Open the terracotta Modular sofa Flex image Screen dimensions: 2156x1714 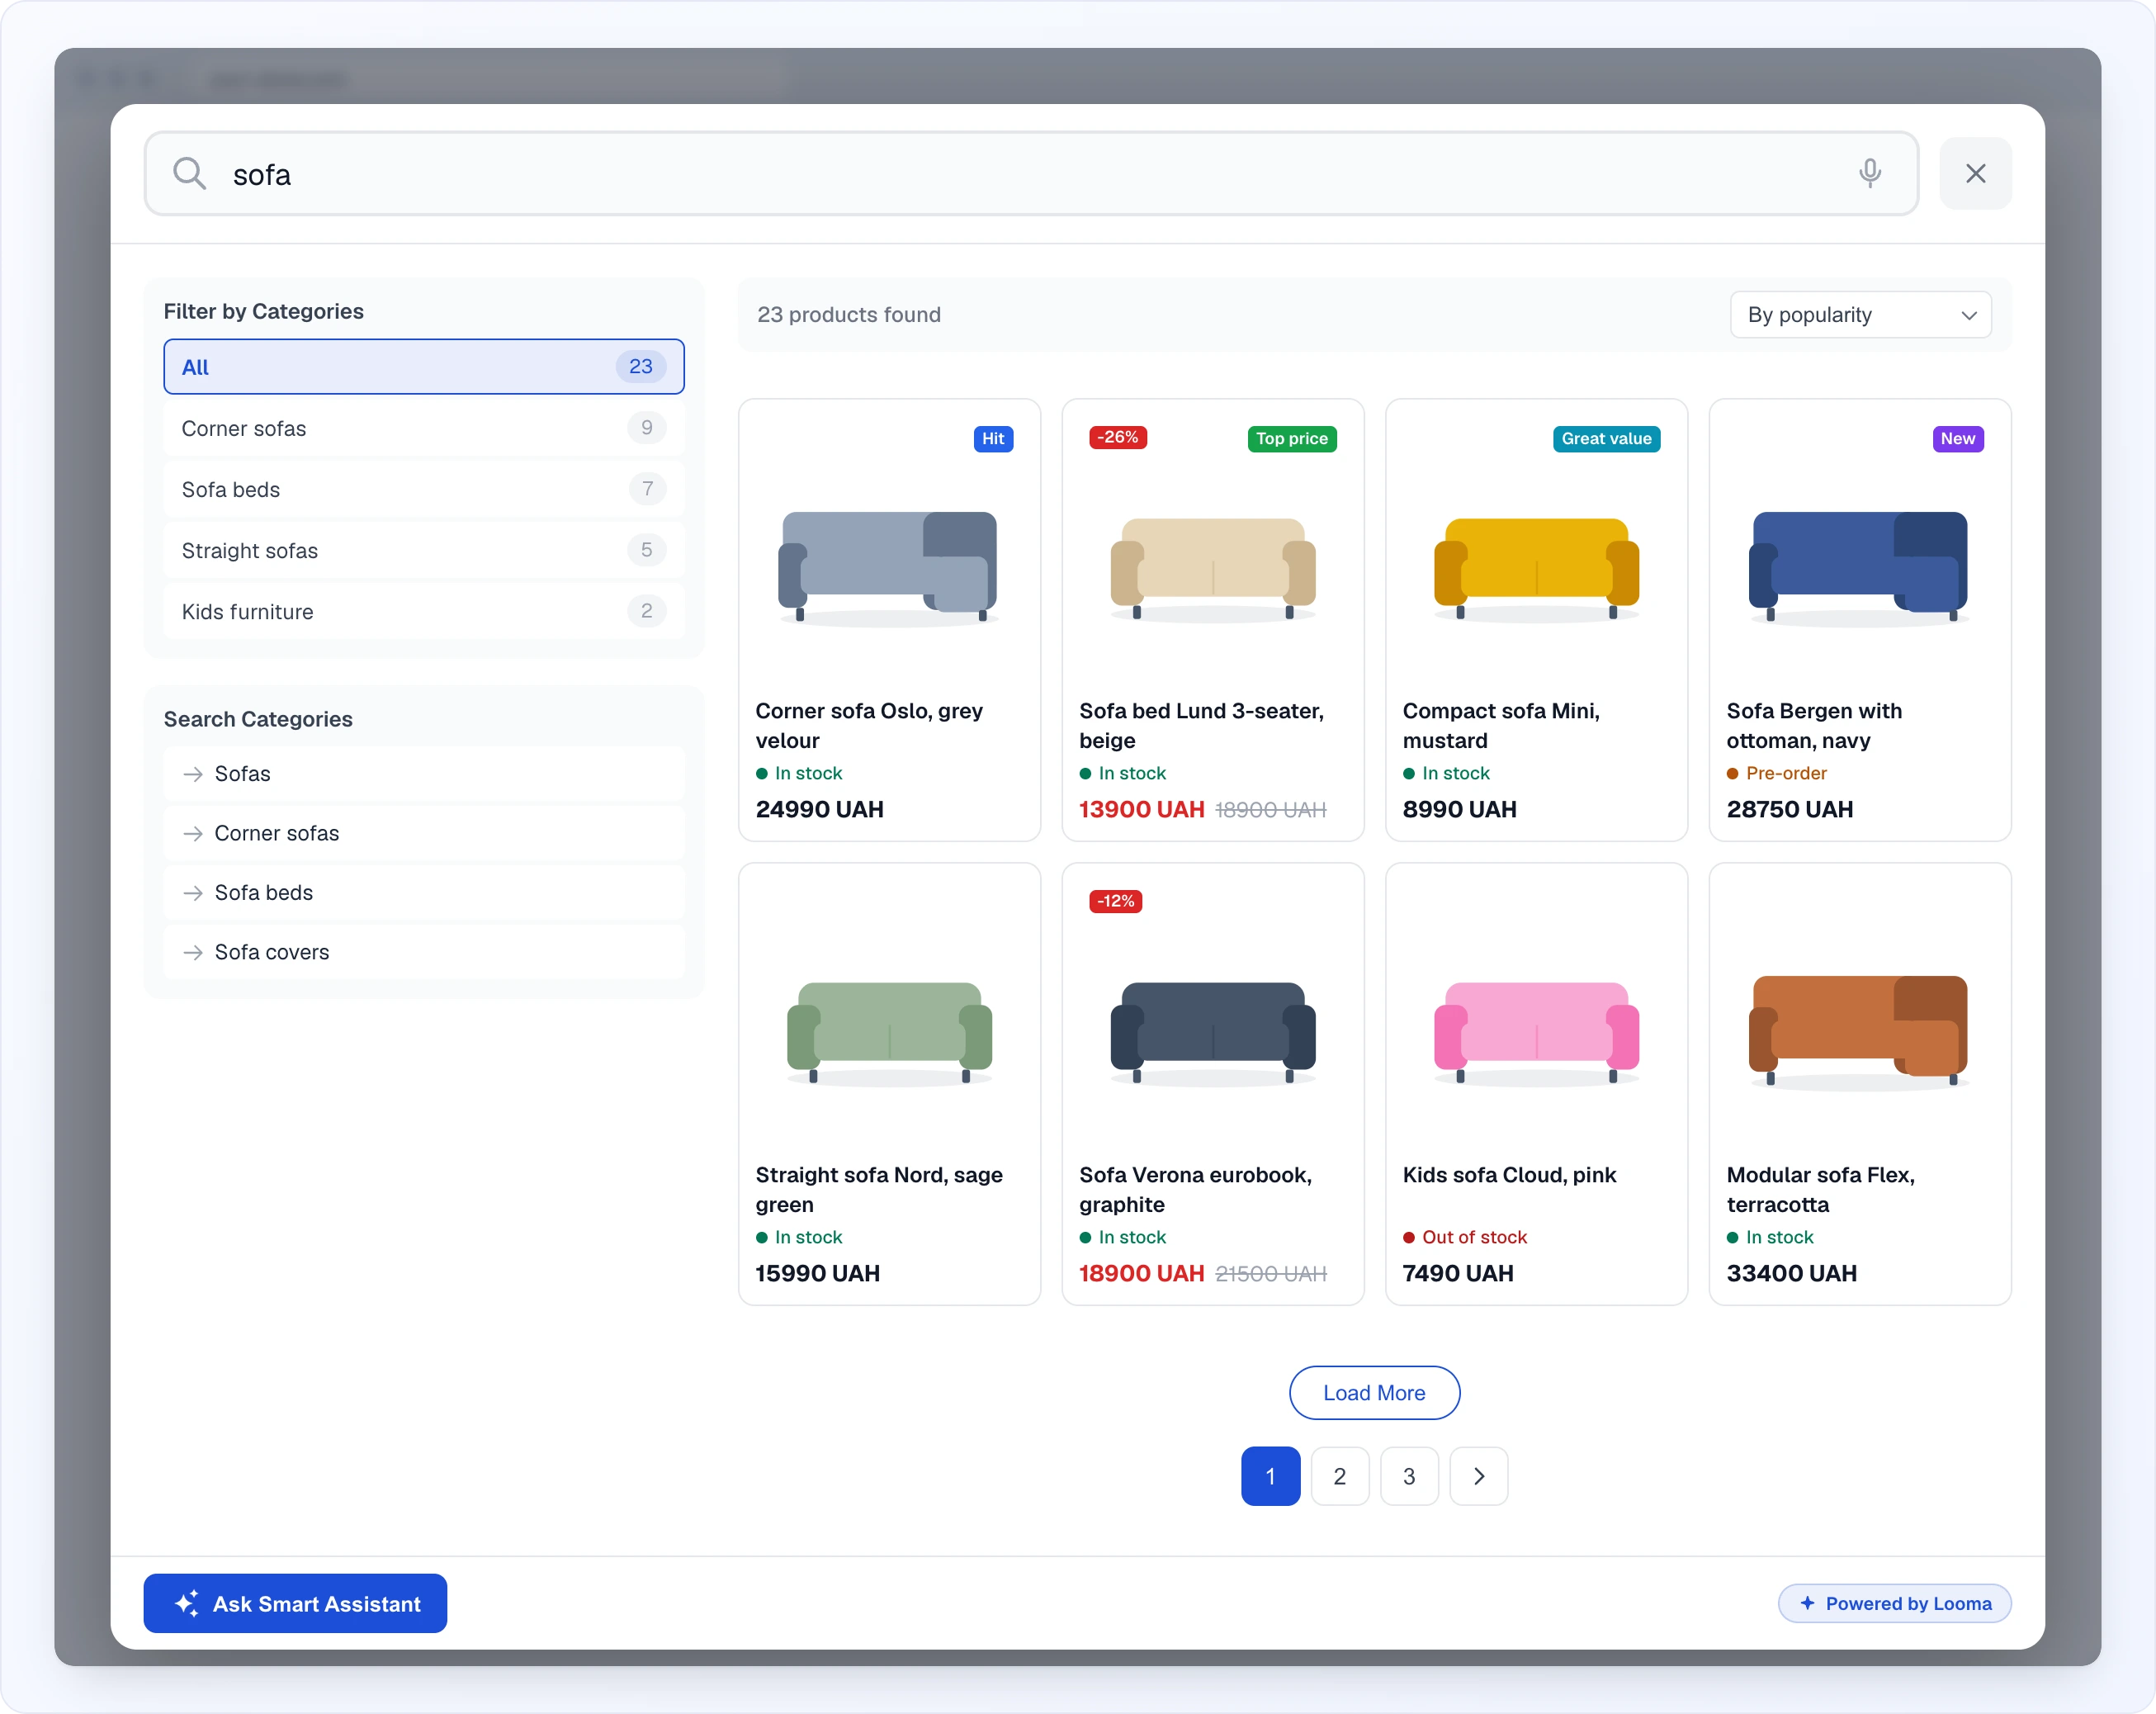(x=1859, y=1032)
